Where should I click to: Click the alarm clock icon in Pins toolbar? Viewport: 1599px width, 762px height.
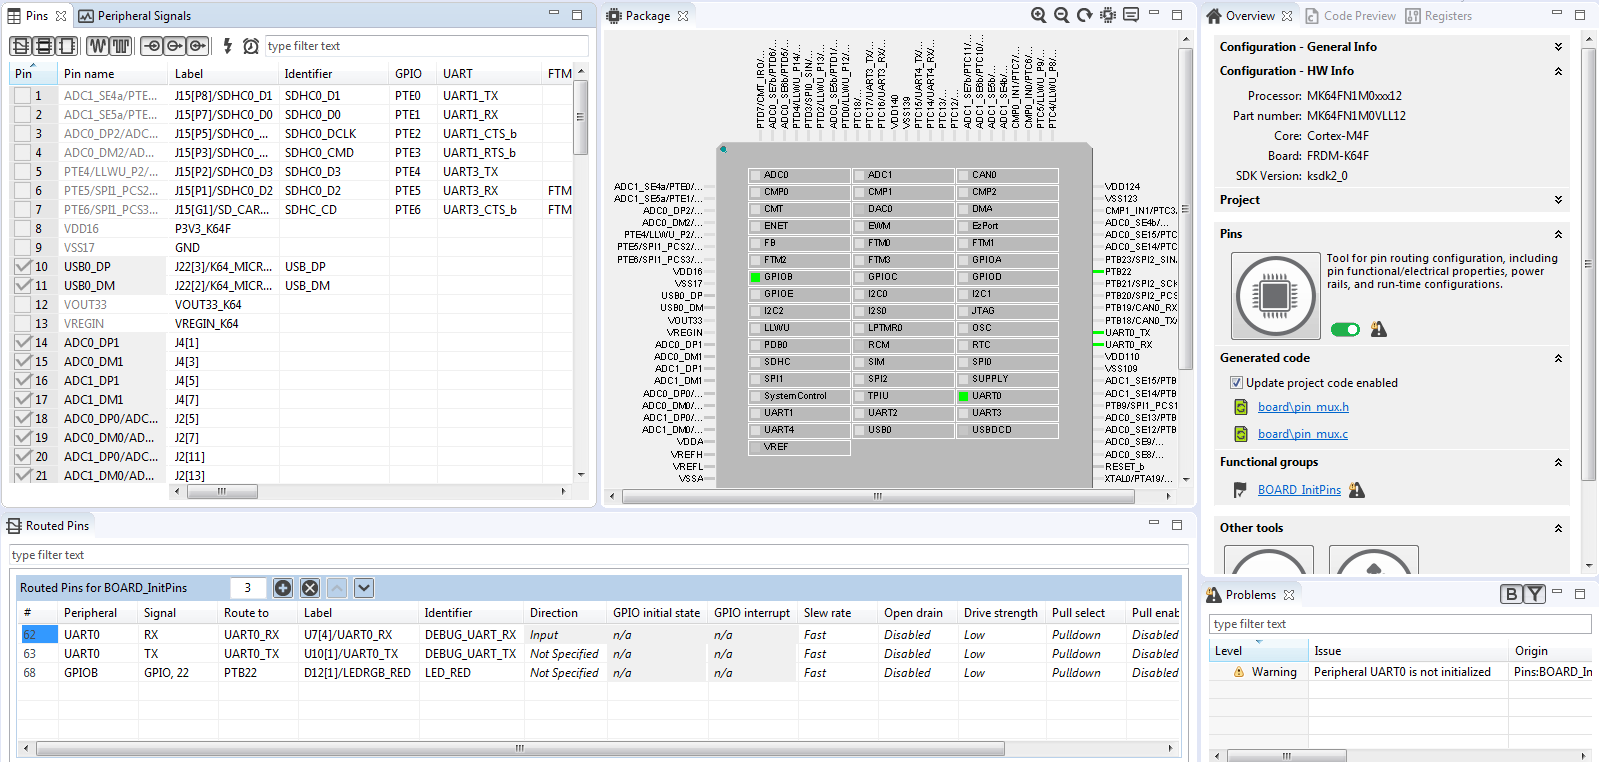[x=251, y=46]
